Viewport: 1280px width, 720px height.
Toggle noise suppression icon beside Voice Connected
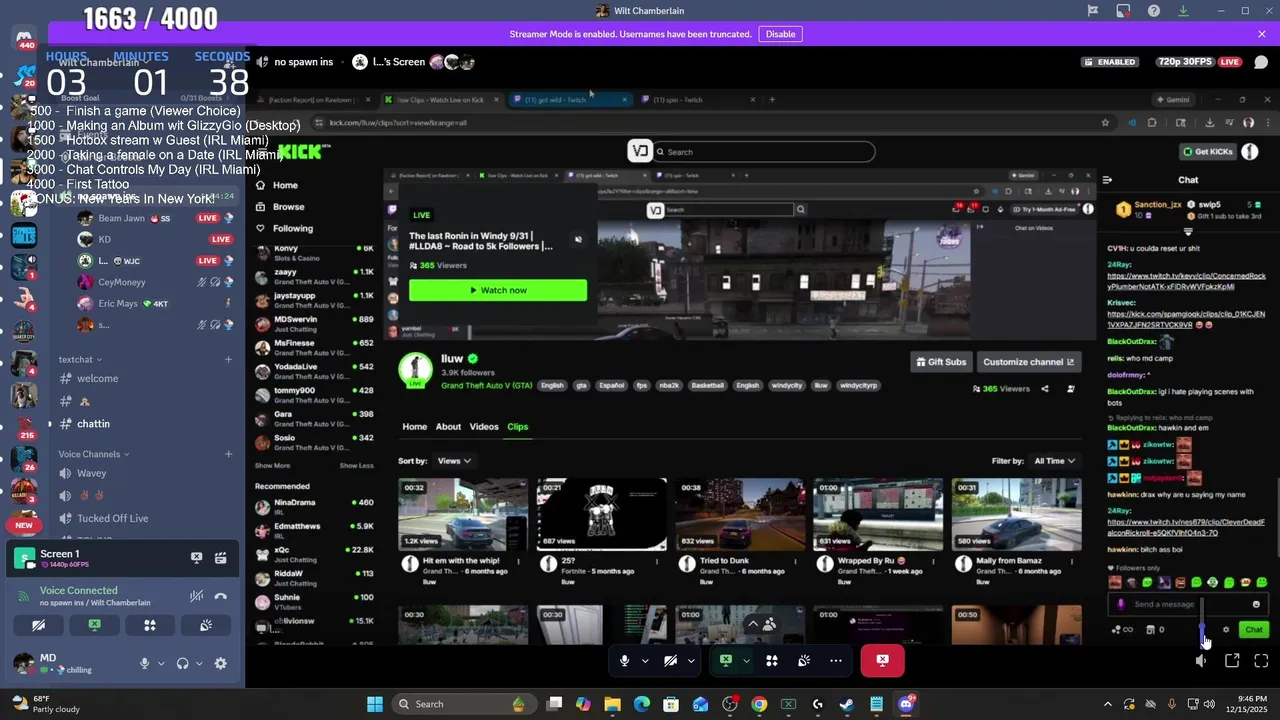point(197,596)
